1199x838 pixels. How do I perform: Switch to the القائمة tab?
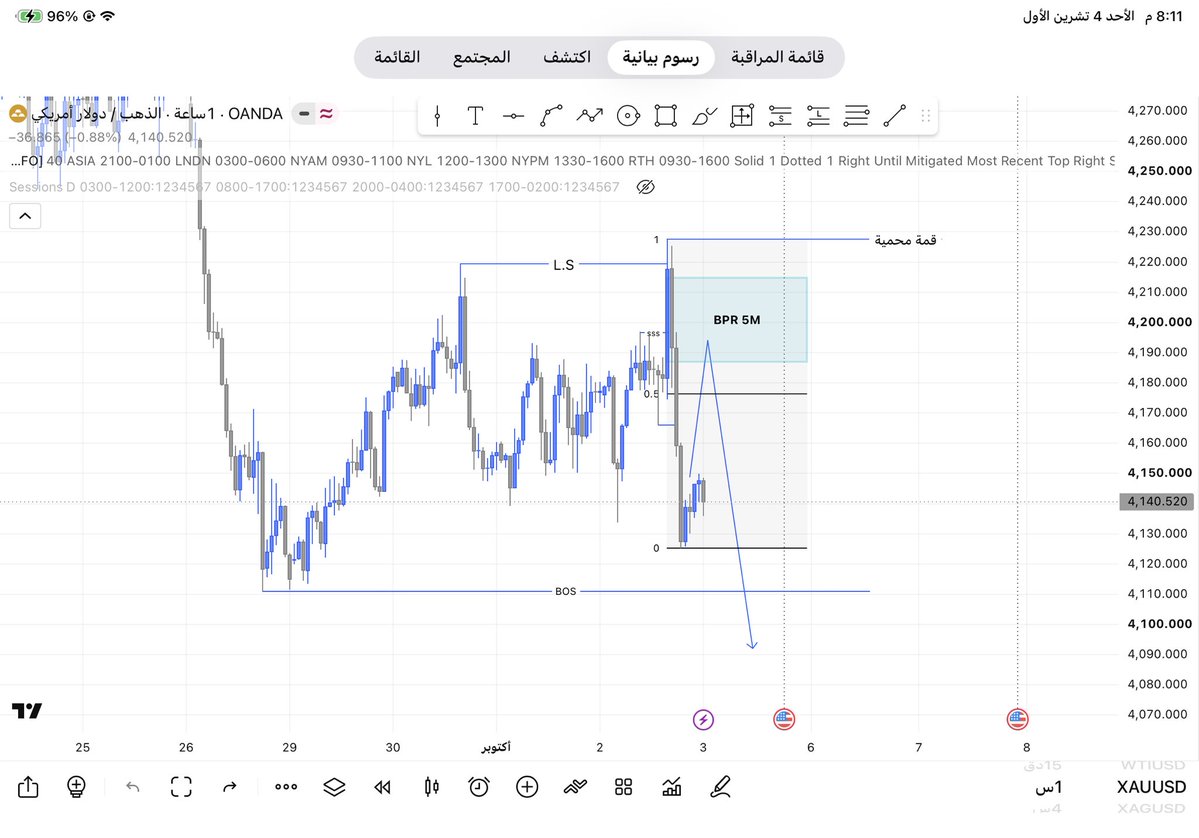397,57
